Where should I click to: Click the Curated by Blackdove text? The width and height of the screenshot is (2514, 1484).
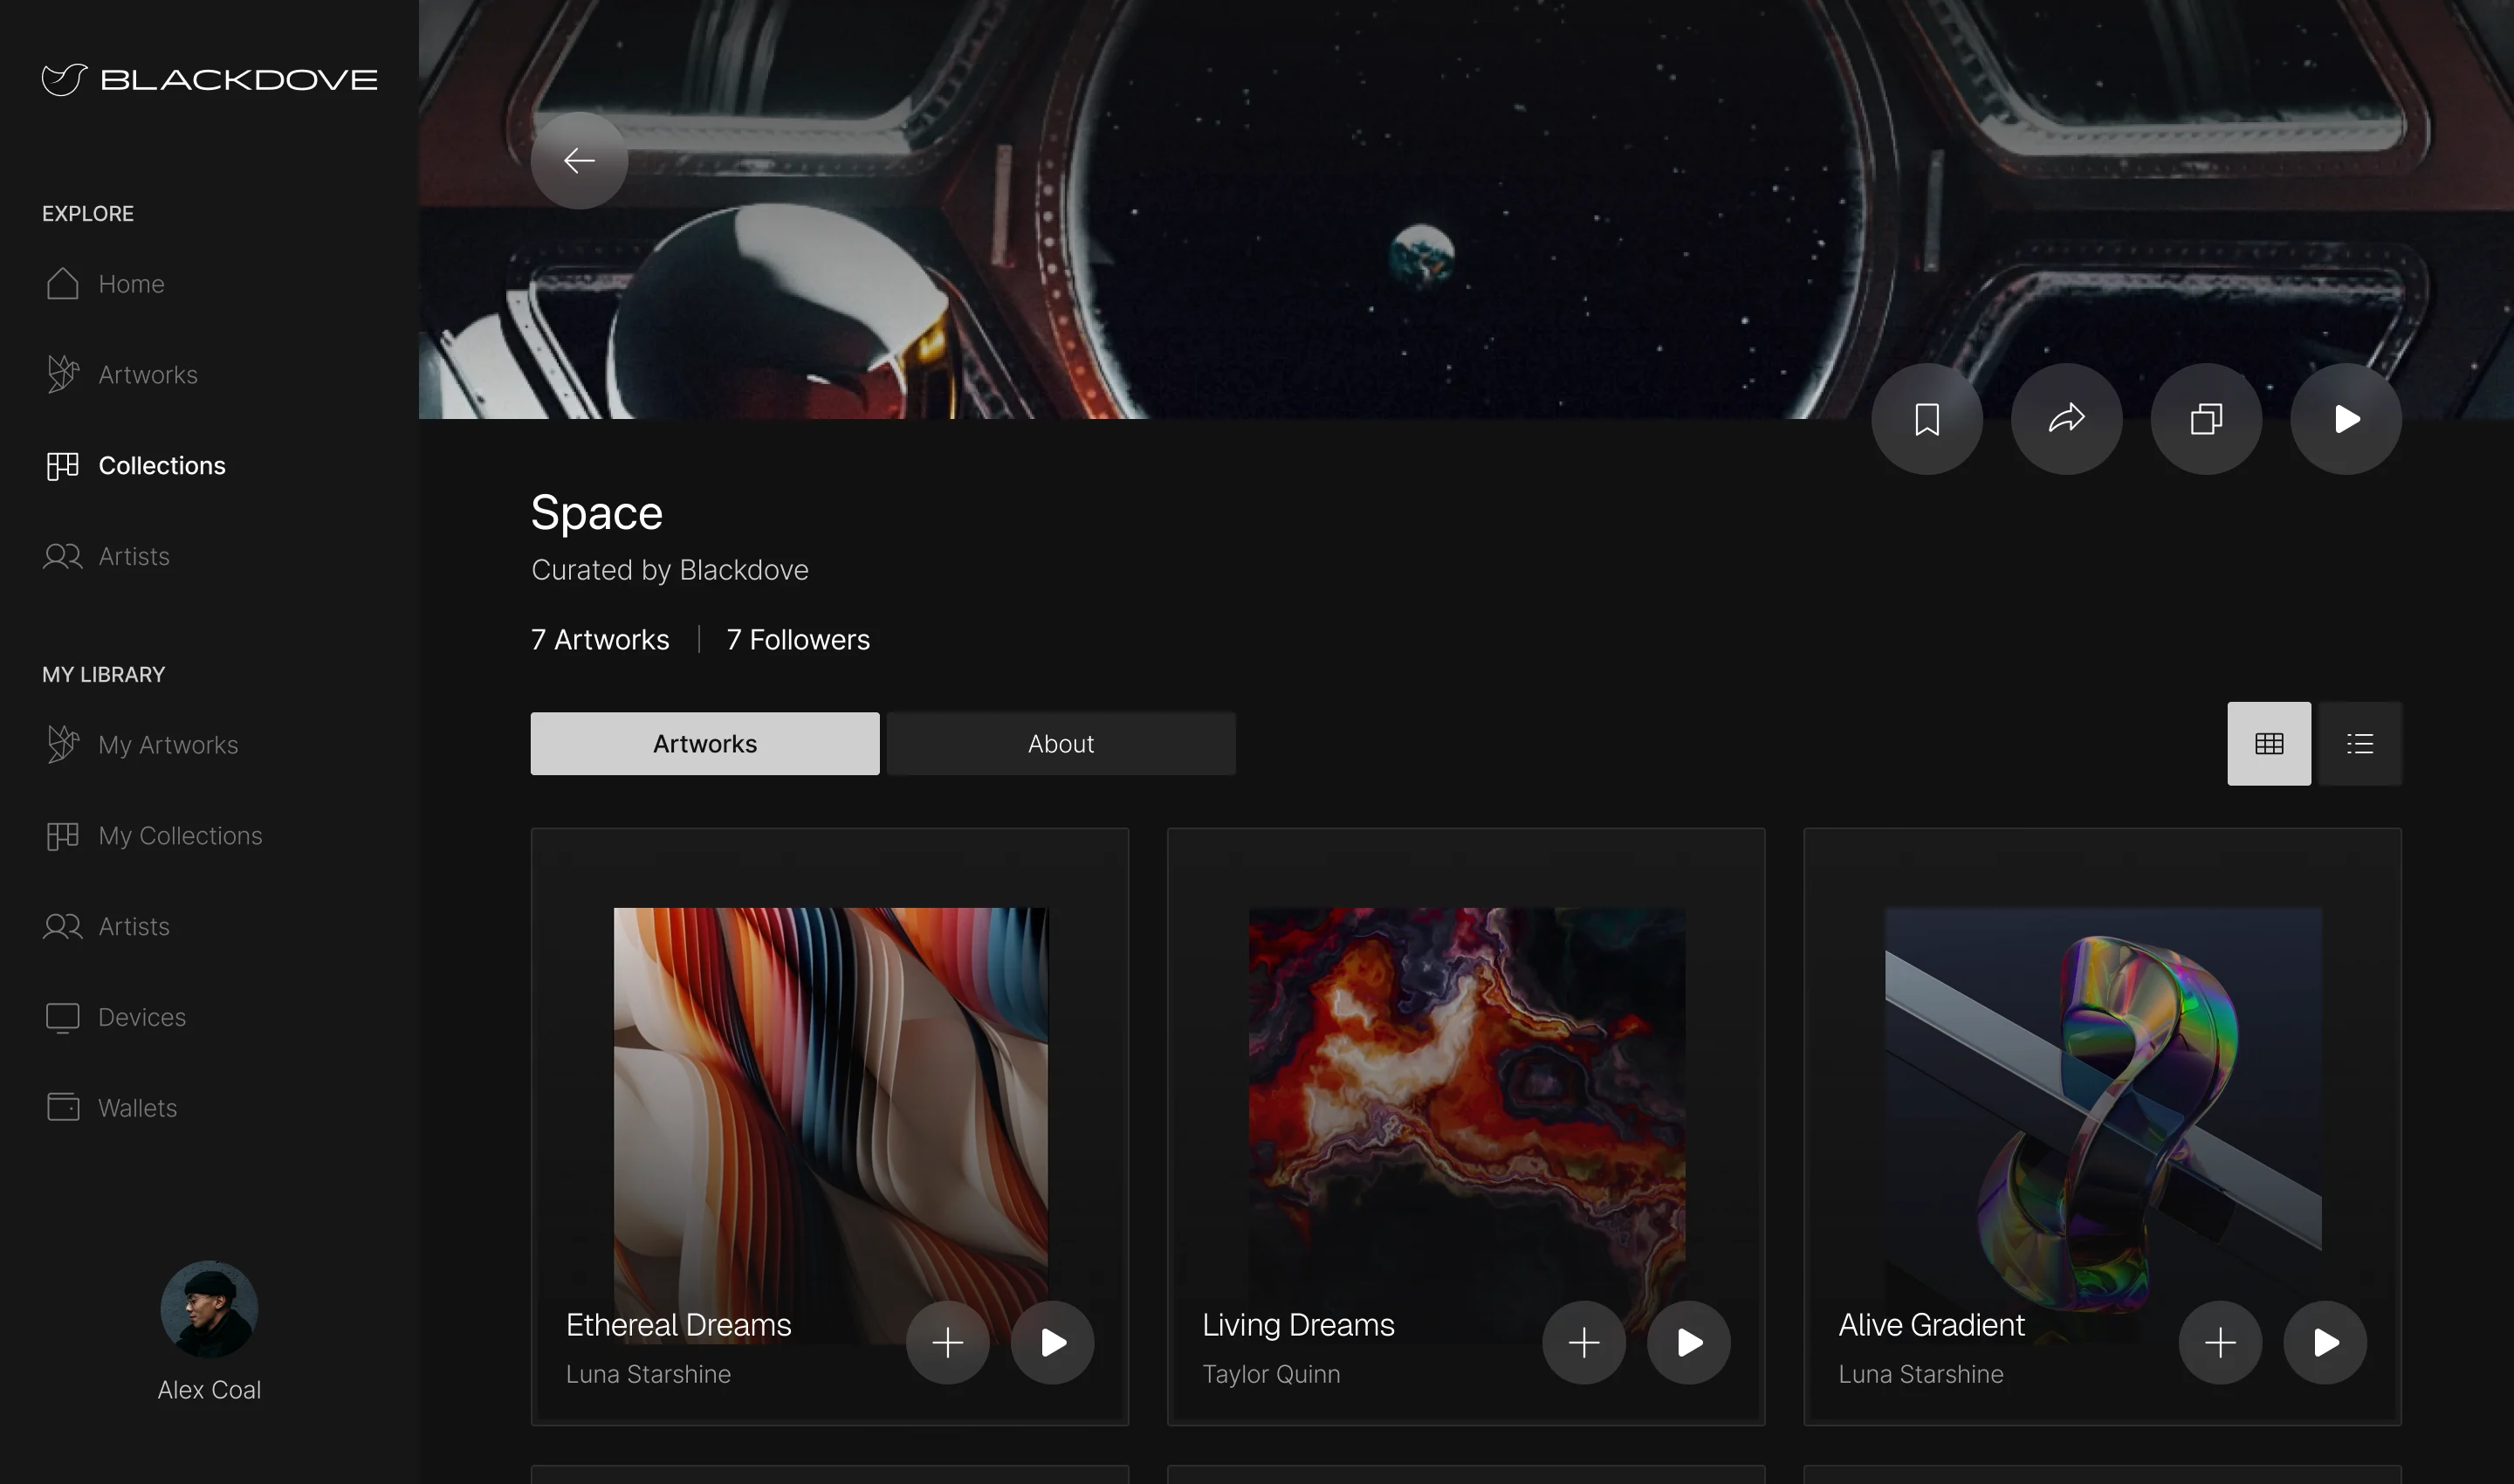[670, 570]
